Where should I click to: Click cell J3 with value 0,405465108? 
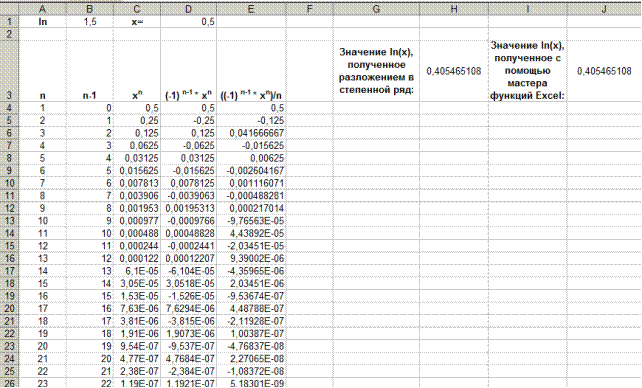[604, 71]
